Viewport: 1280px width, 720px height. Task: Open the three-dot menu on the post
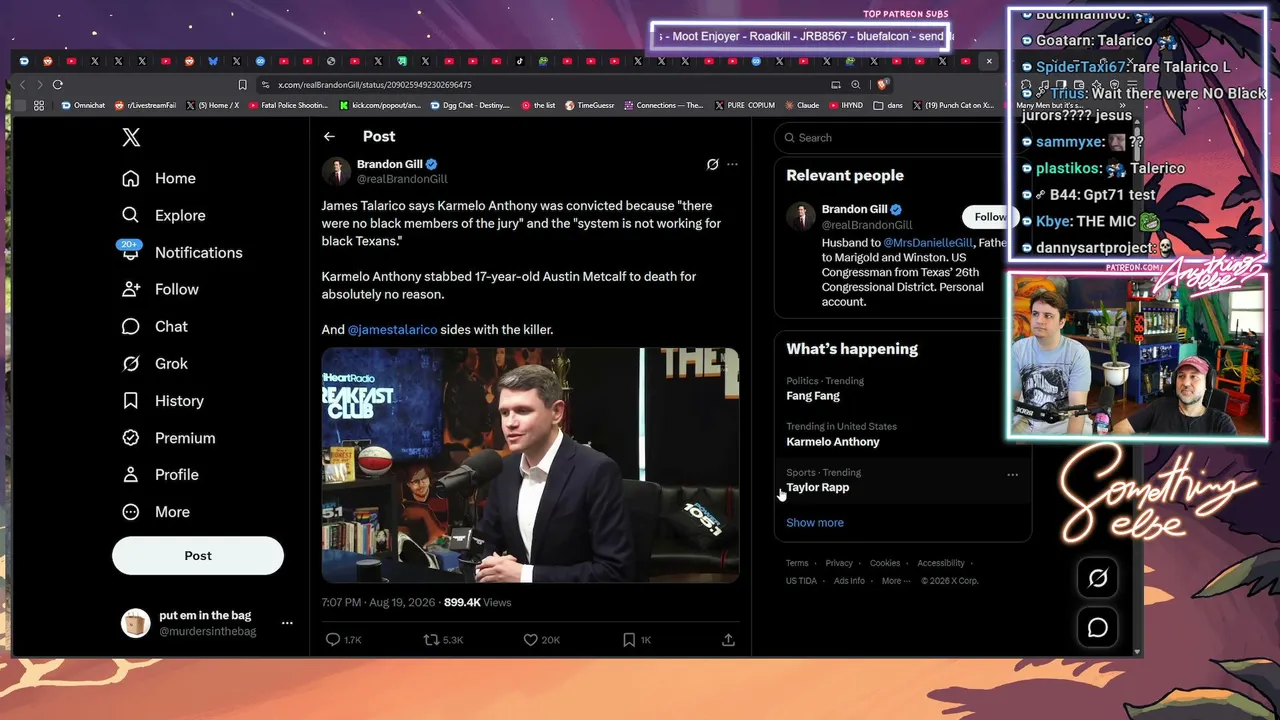732,164
